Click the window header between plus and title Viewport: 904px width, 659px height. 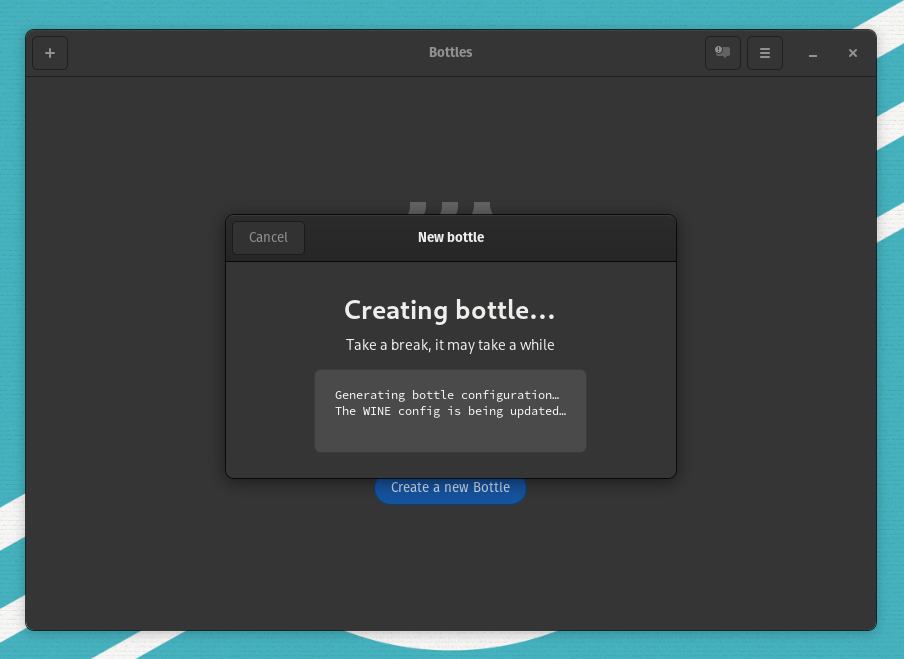(240, 53)
